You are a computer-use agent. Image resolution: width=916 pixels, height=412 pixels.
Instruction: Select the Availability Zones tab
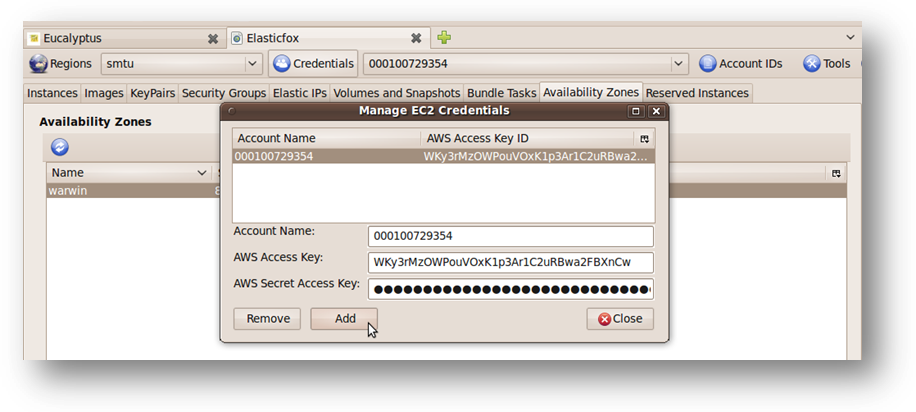point(591,92)
